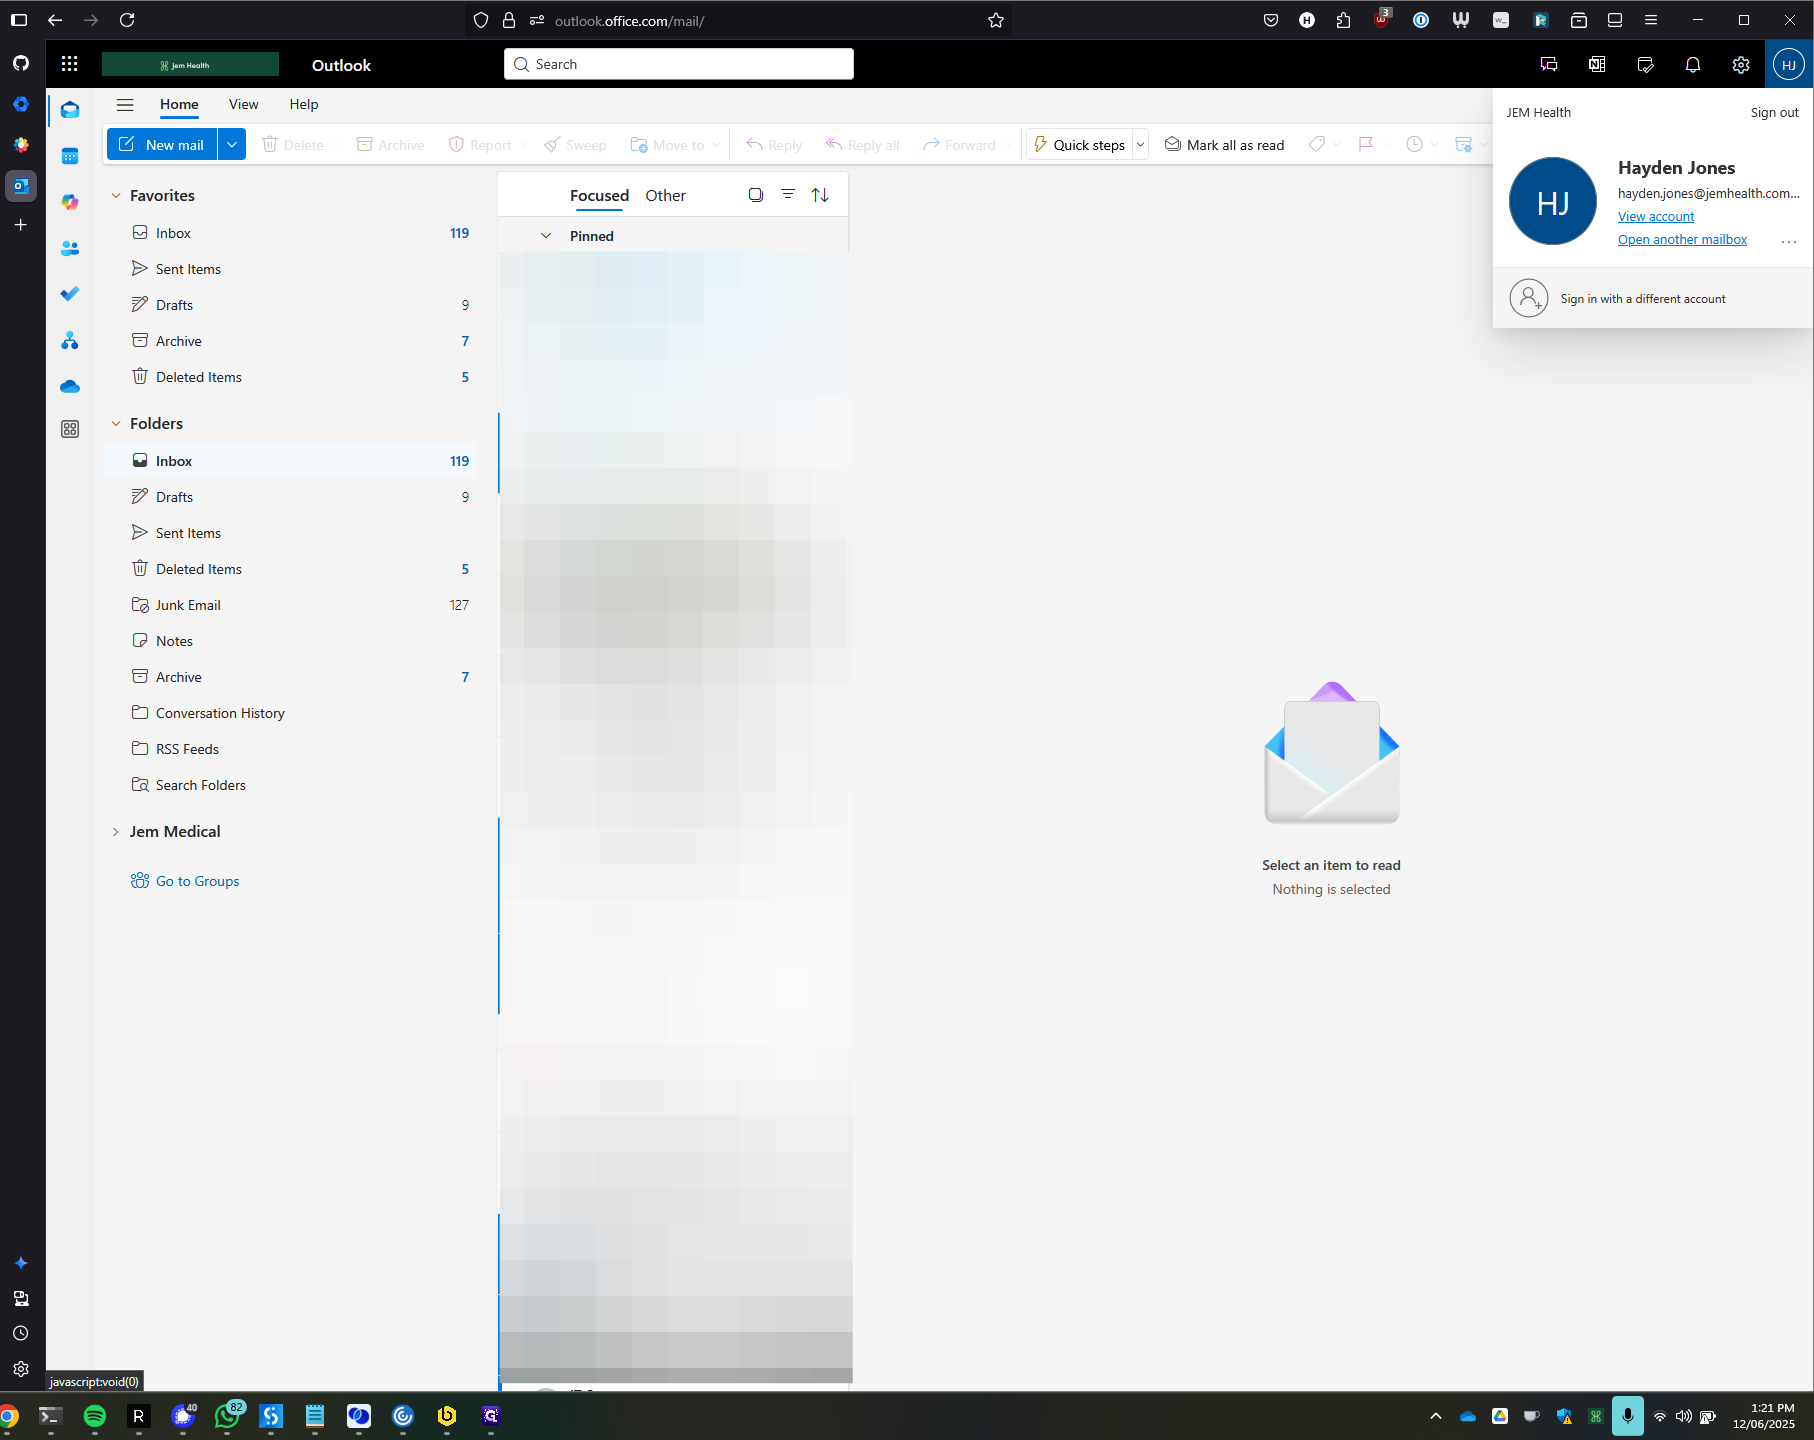The width and height of the screenshot is (1814, 1440).
Task: Expand the Jem Medical group
Action: coord(116,832)
